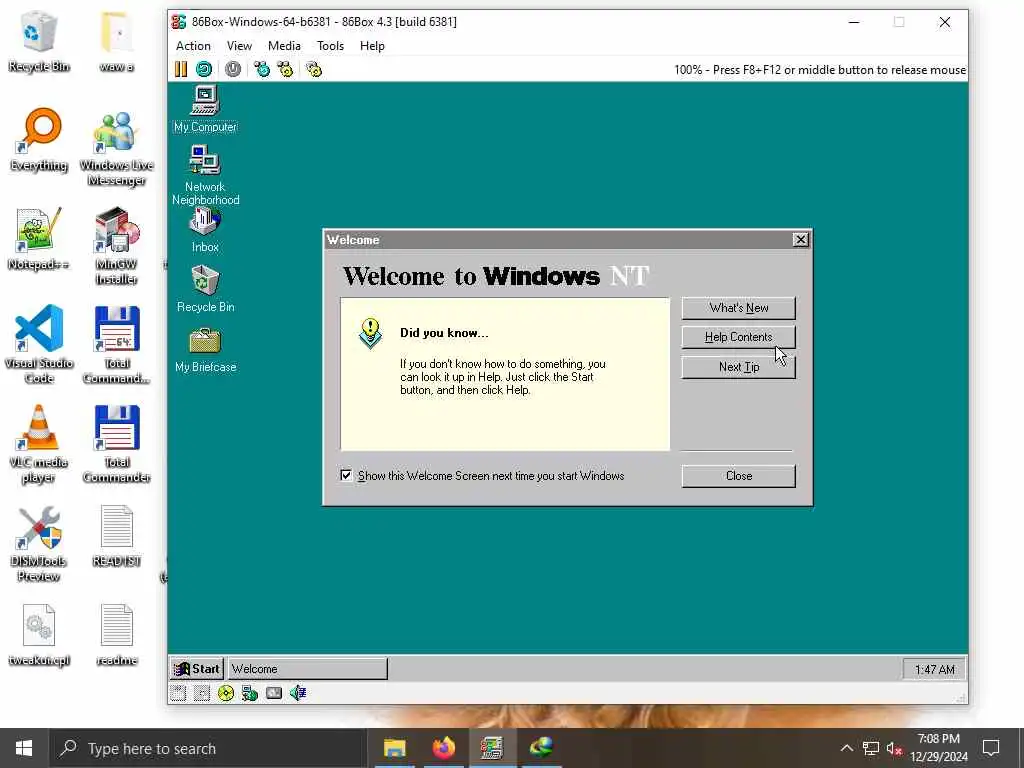
Task: Click the first floppy drive status bar icon
Action: point(178,693)
